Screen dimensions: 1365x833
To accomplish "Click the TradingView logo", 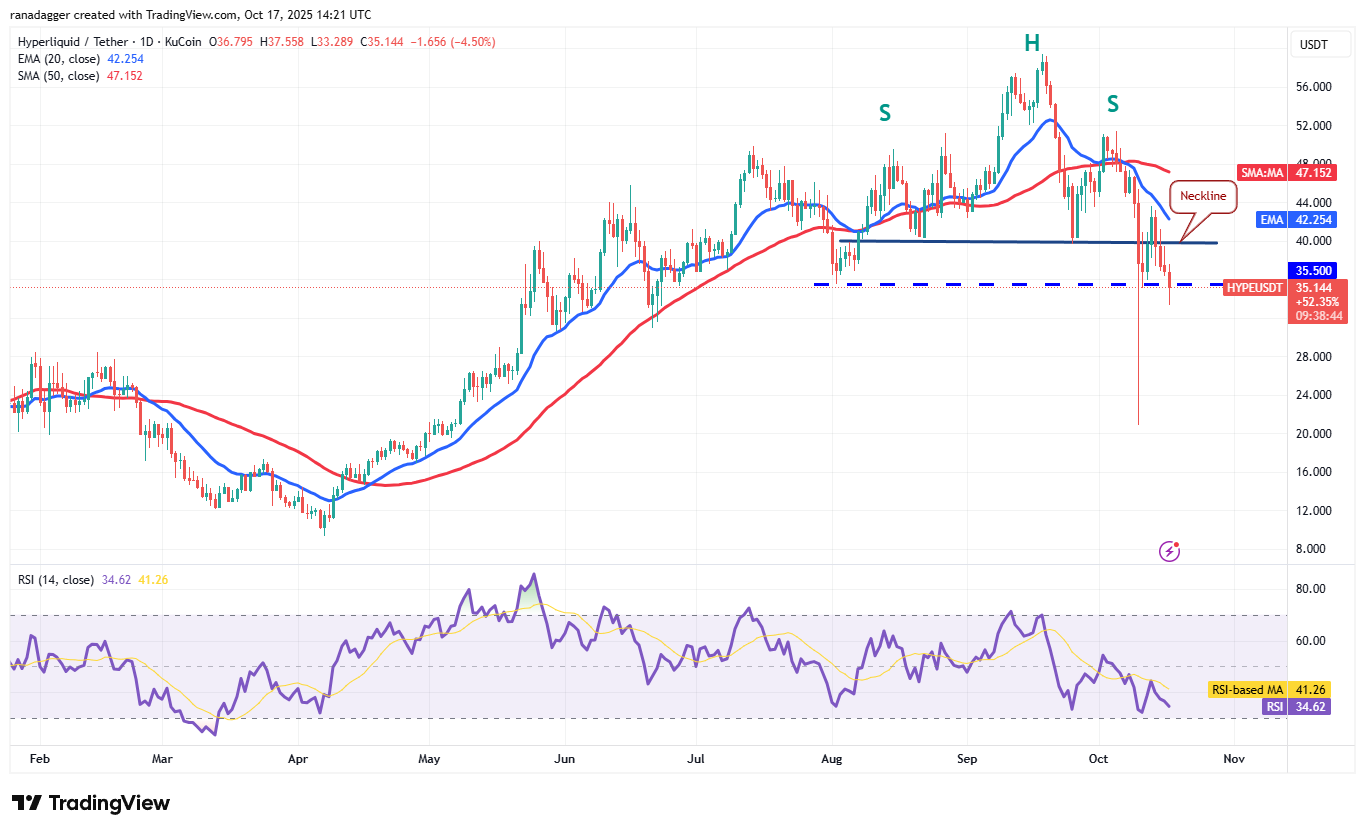I will (x=88, y=802).
